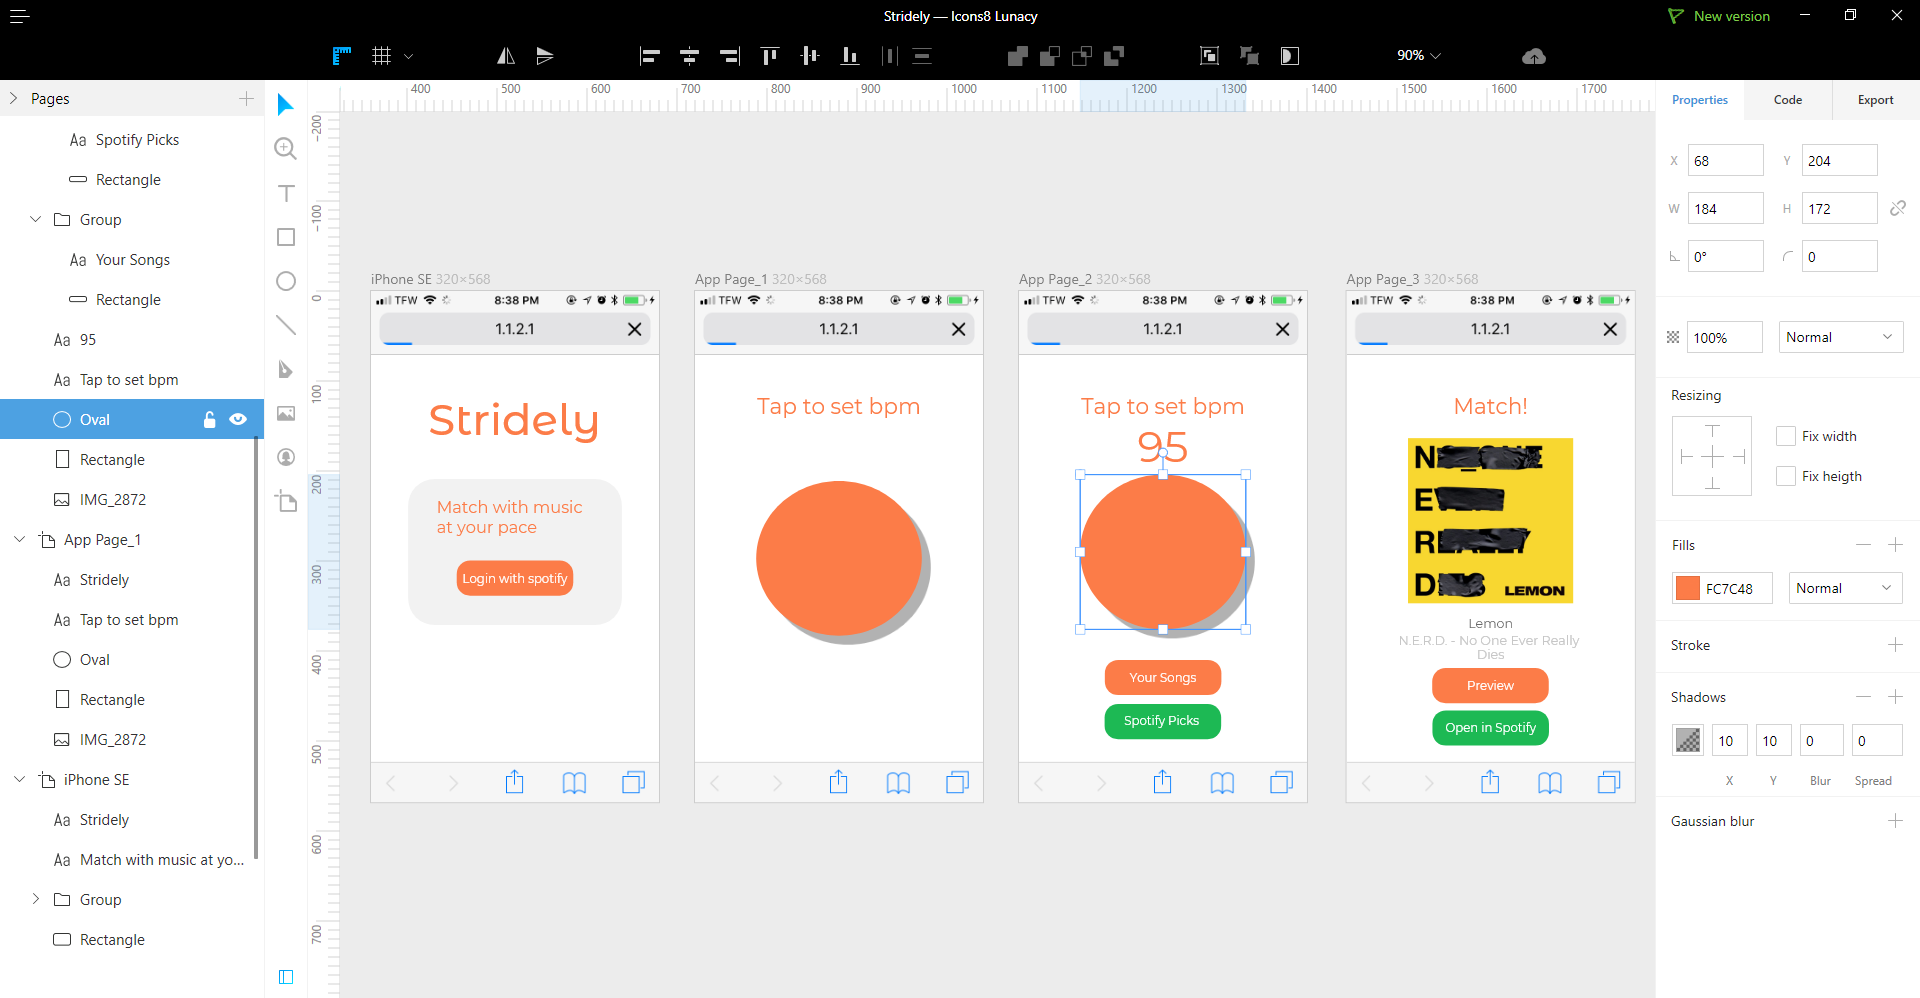Add a new page with plus icon
1920x998 pixels.
[x=246, y=98]
